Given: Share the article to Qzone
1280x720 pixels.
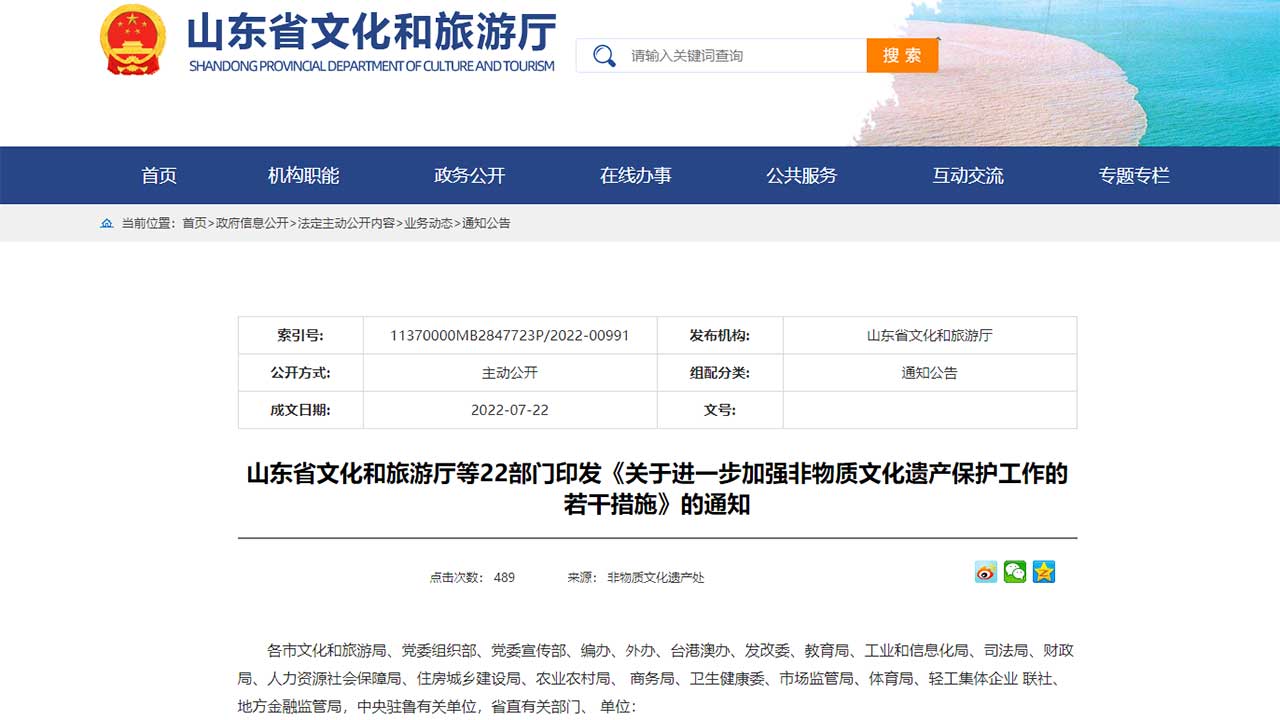Looking at the screenshot, I should 1043,572.
